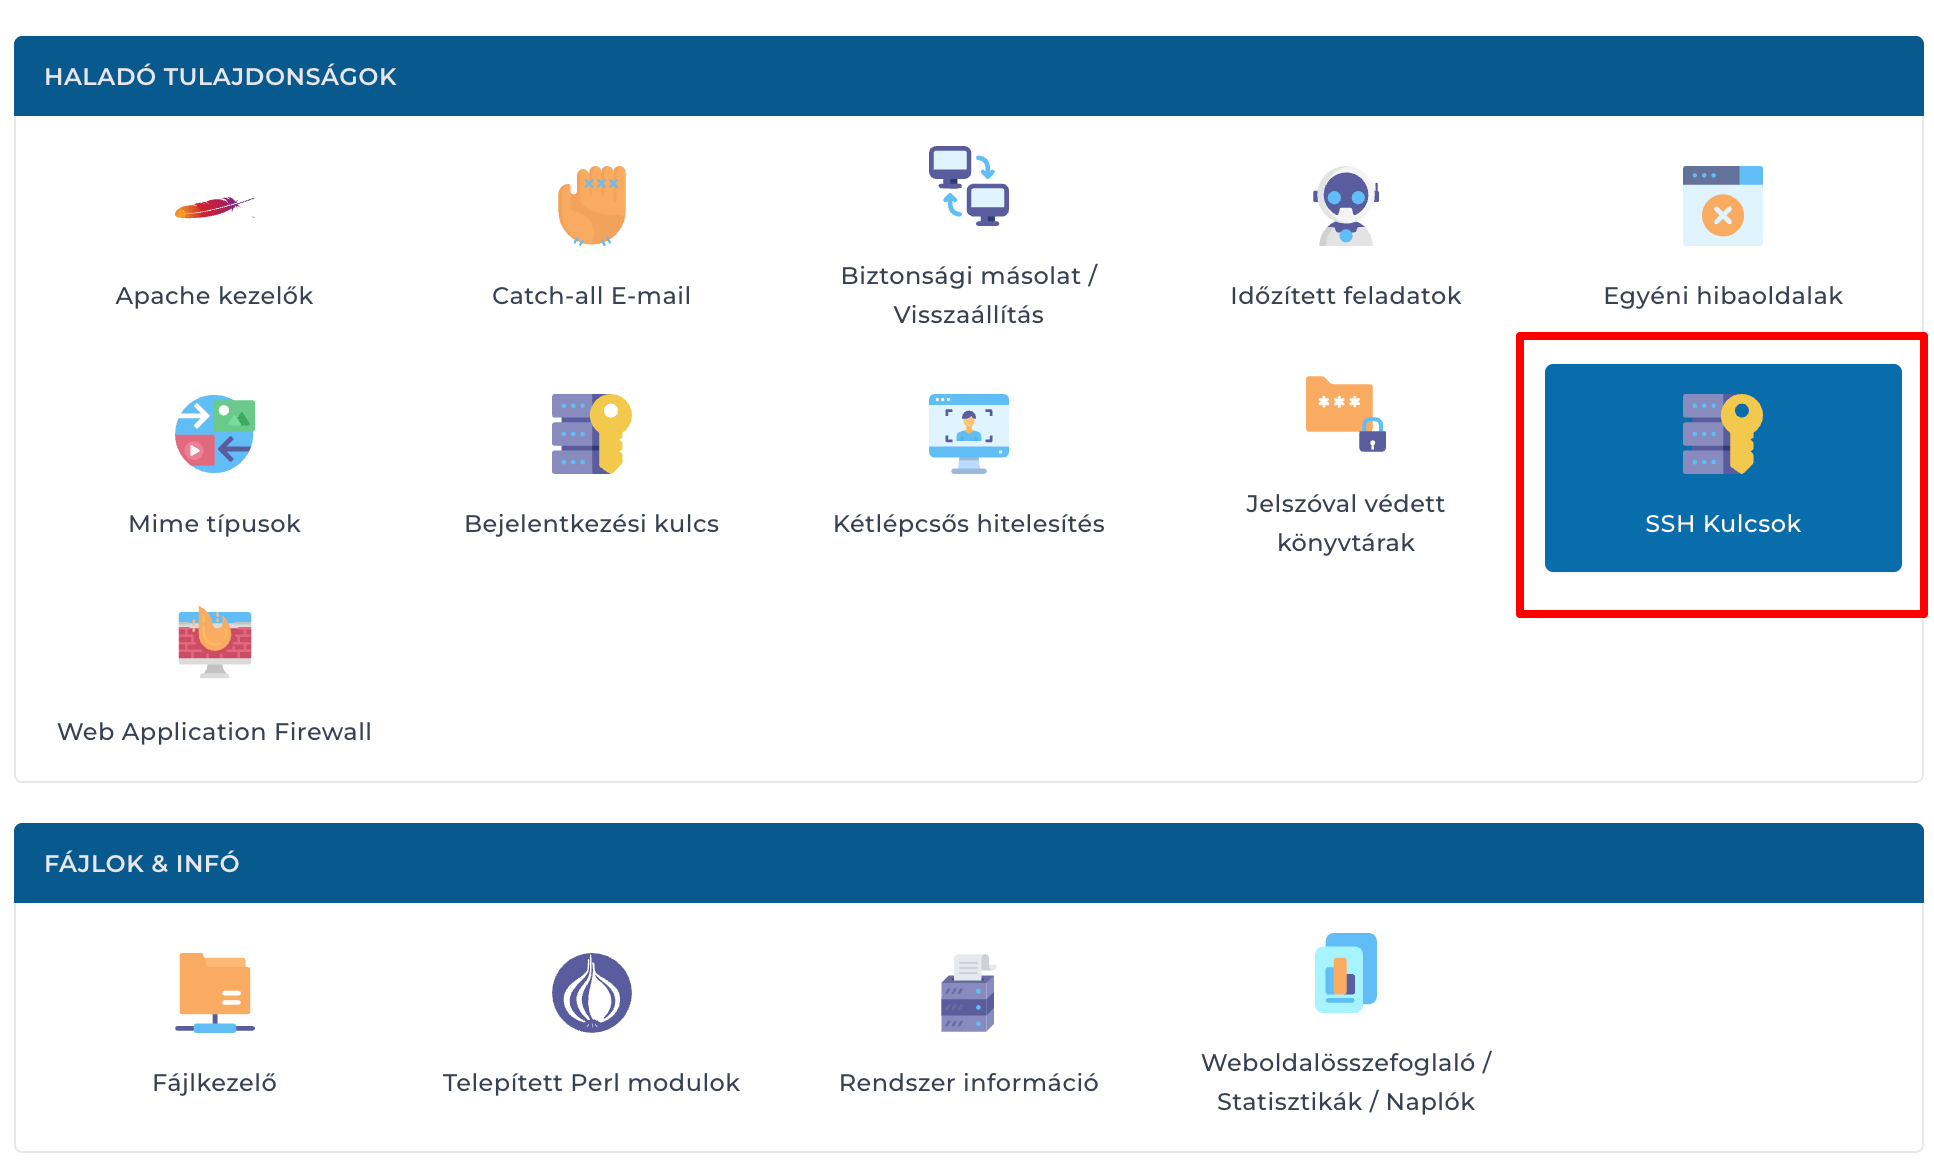Open Weboldalösszefoglaló statistics chart icon
1934x1170 pixels.
[x=1345, y=972]
